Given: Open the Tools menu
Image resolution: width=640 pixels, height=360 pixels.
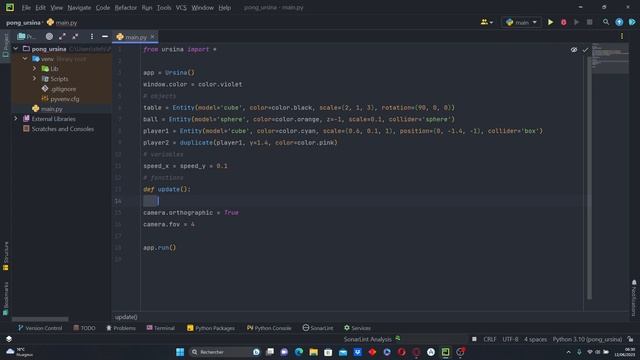Looking at the screenshot, I should [164, 8].
